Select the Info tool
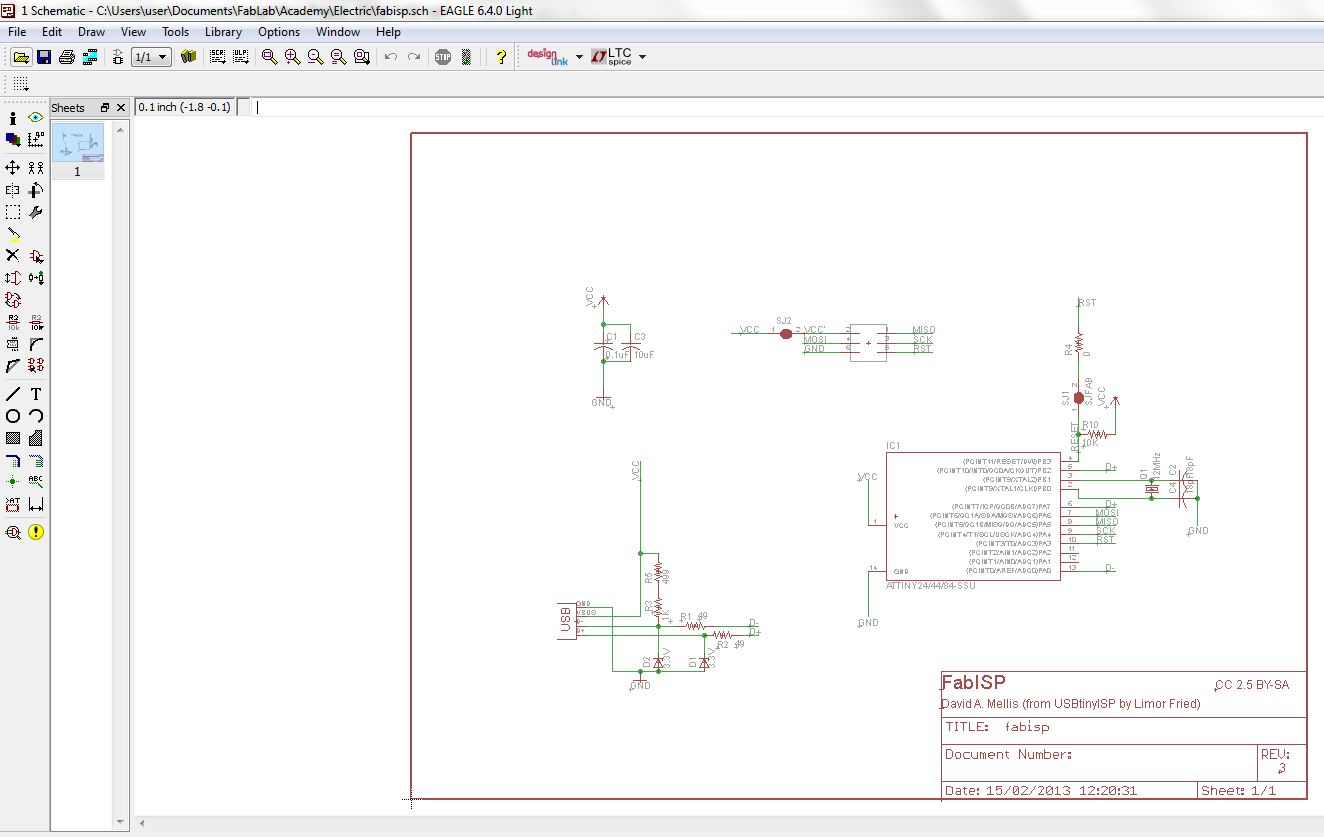Screen dimensions: 1324x837 (13, 118)
